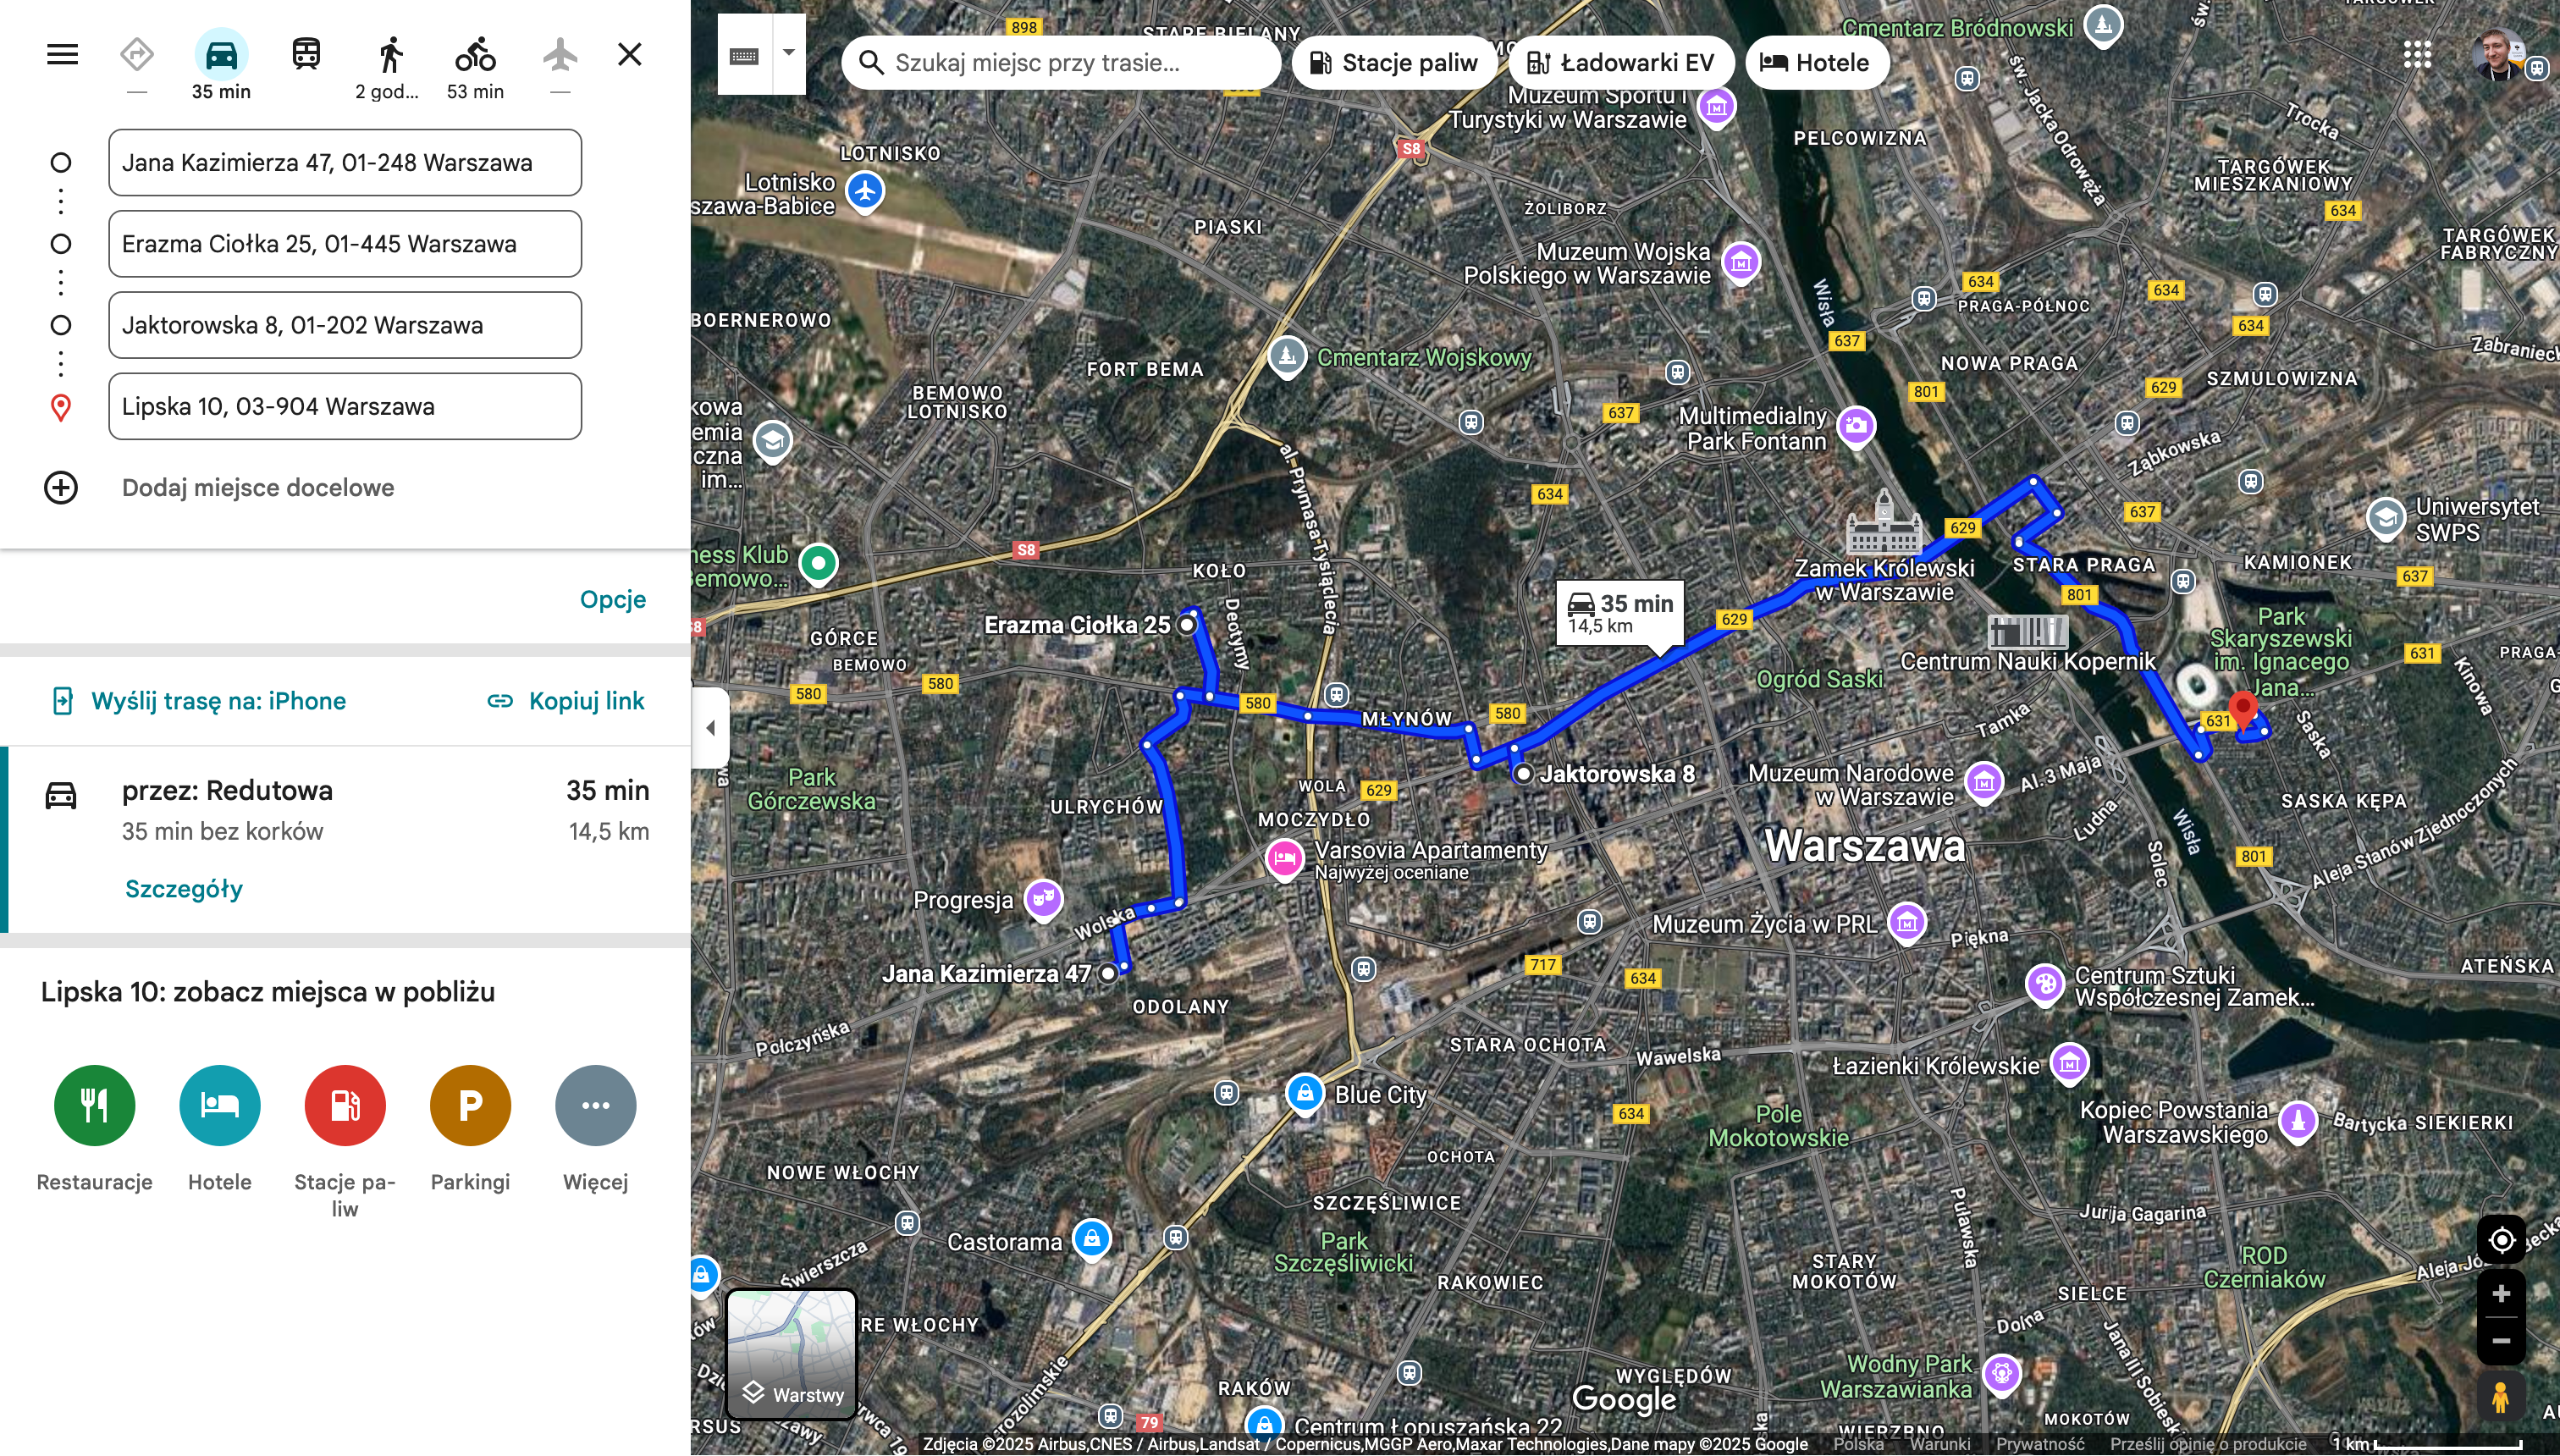Collapse the left route panel

711,728
